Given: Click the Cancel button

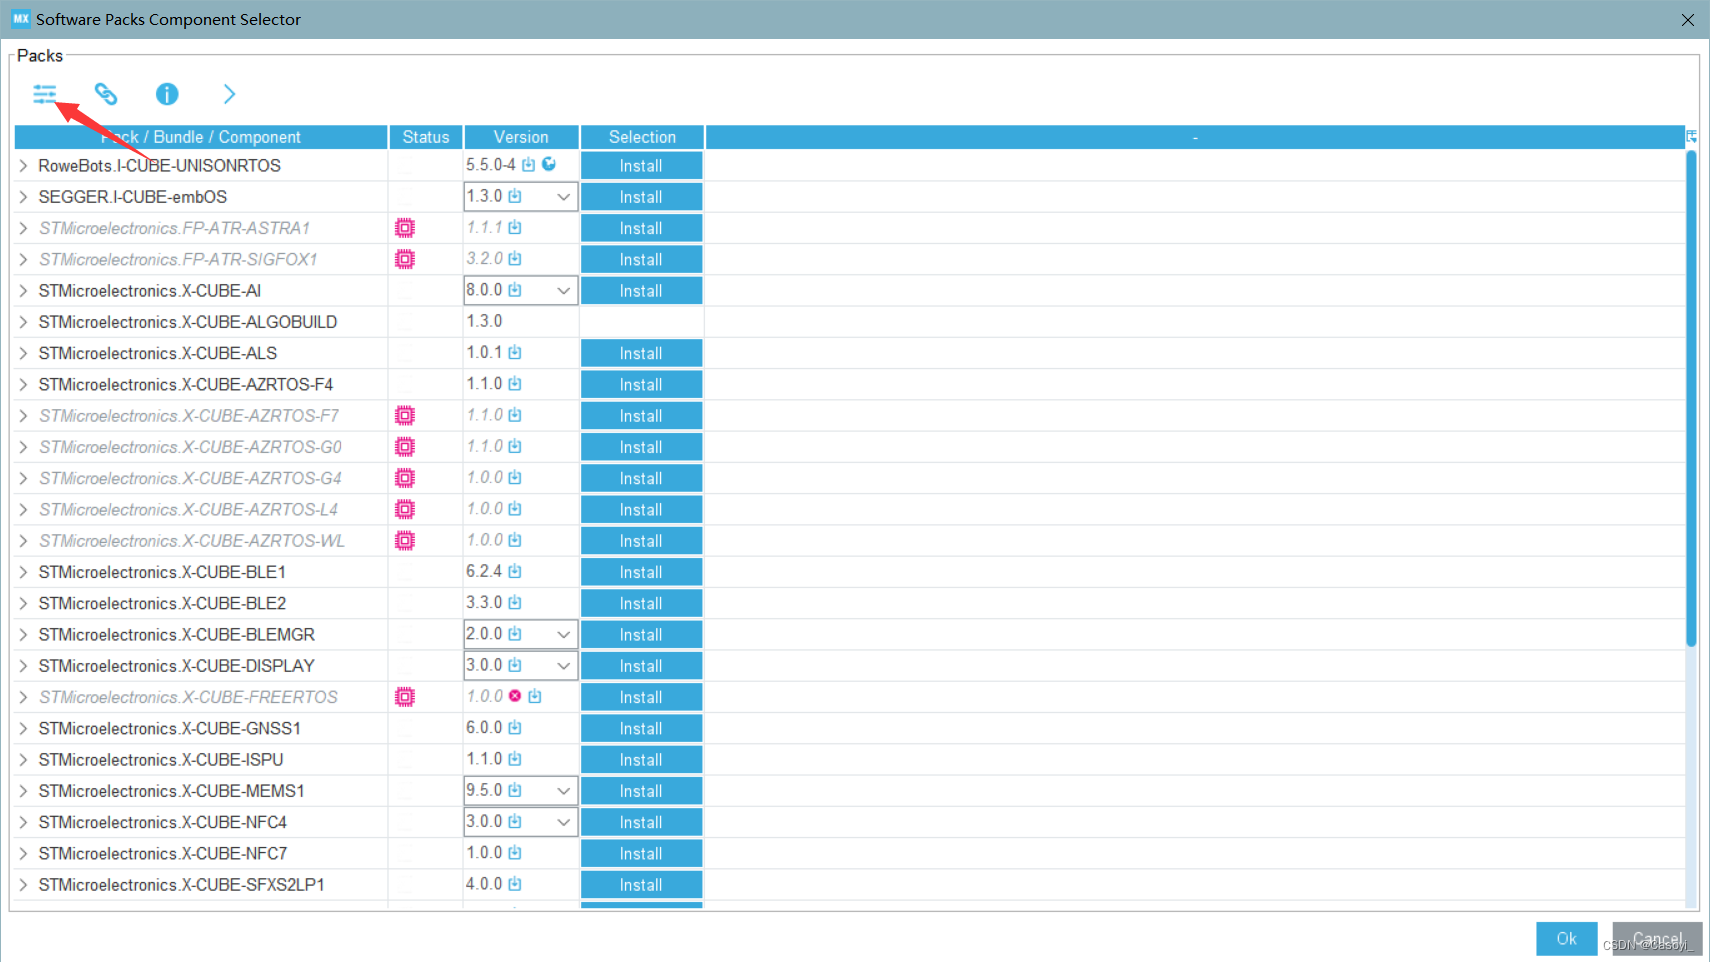Looking at the screenshot, I should click(x=1657, y=939).
